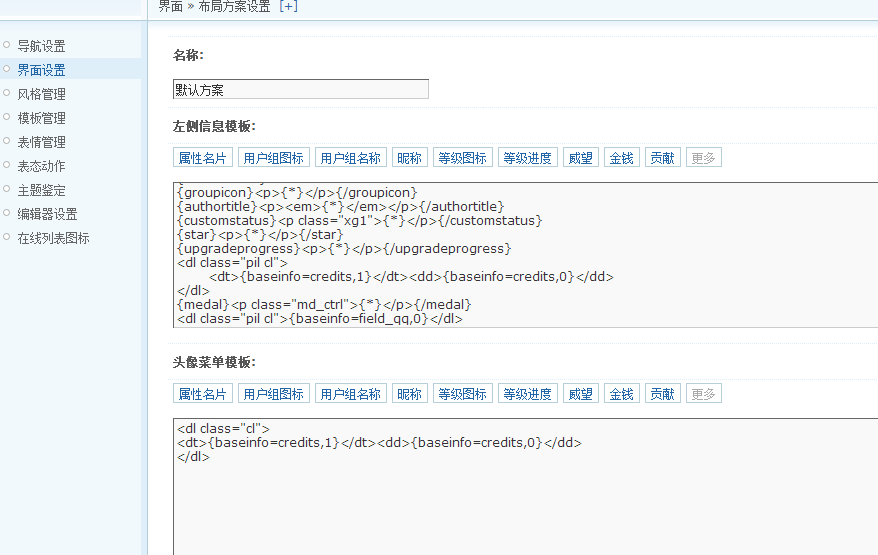Open 主题鉴定 sidebar item
Image resolution: width=878 pixels, height=555 pixels.
(41, 190)
